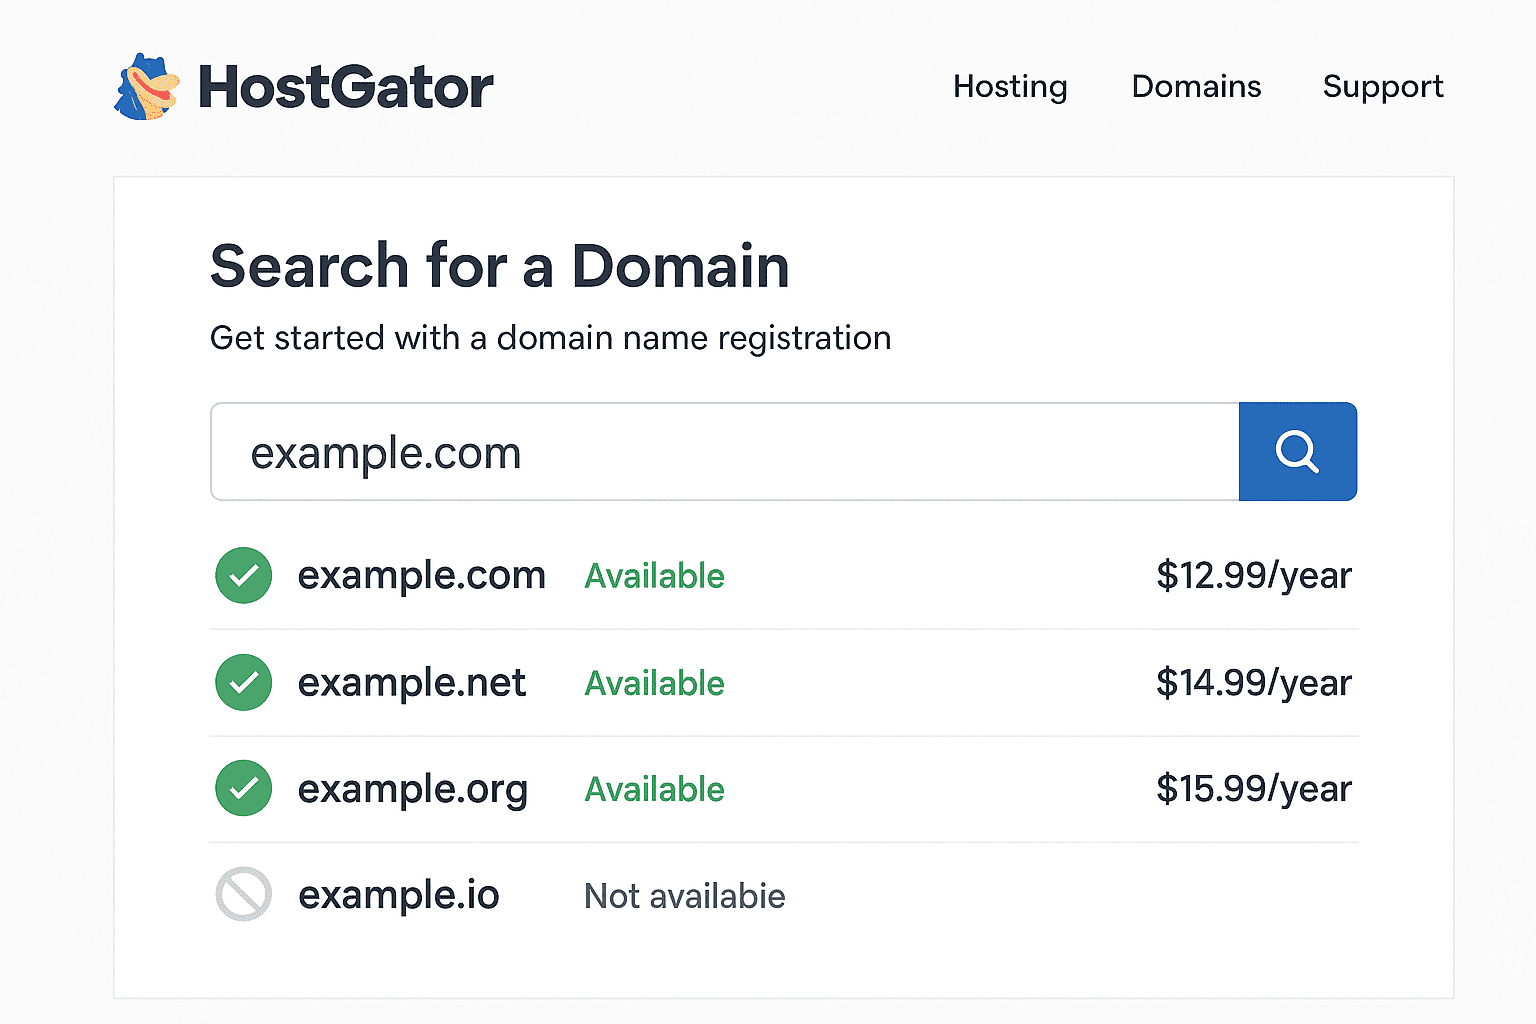
Task: Select the example.org domain result
Action: 412,789
